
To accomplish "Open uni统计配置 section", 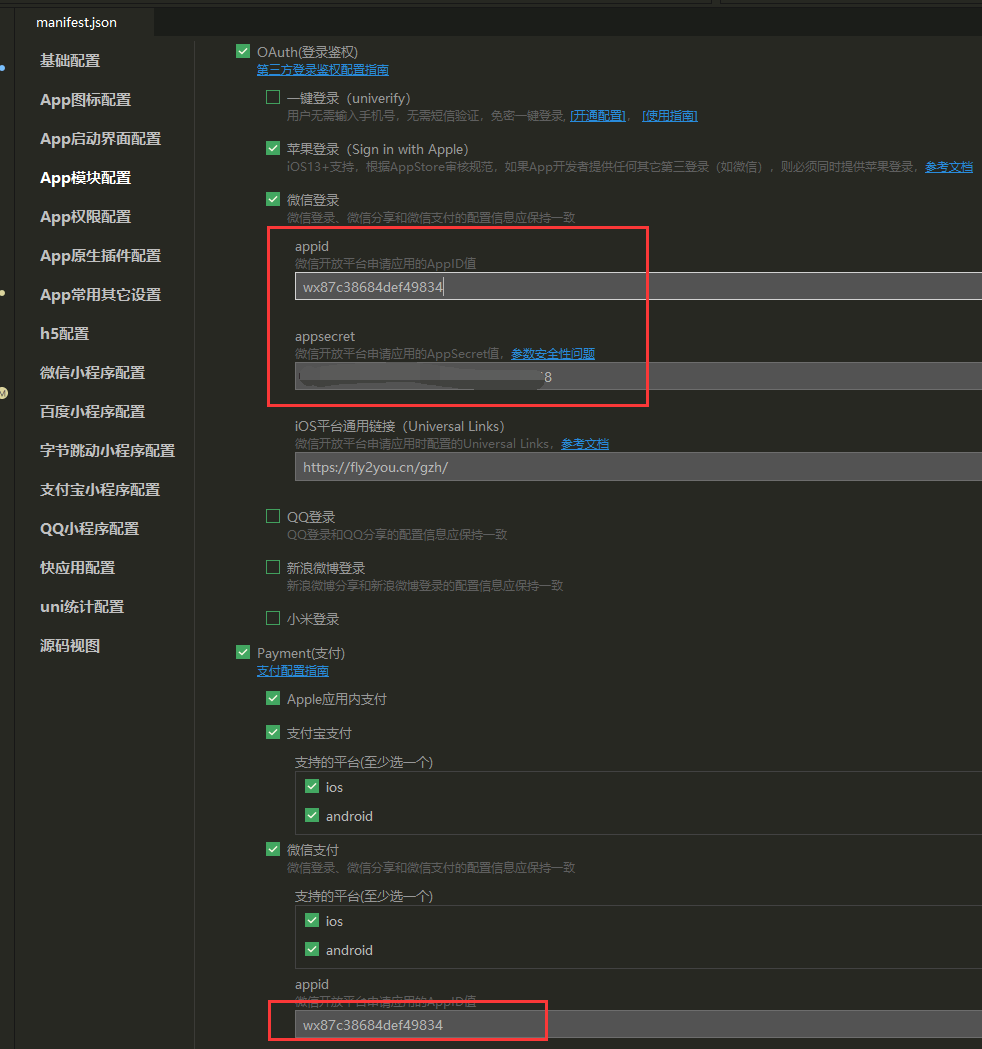I will pyautogui.click(x=82, y=607).
